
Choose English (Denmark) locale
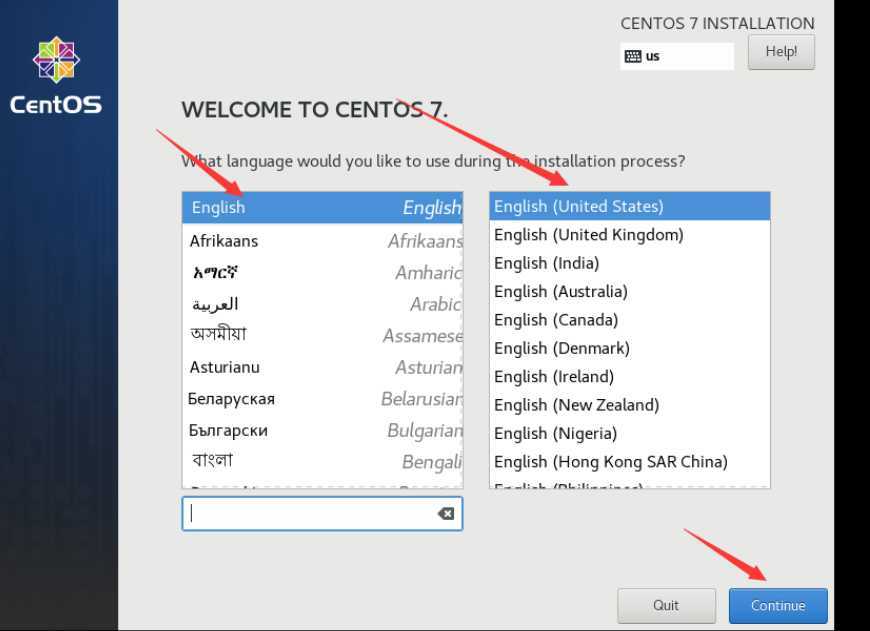pos(630,348)
